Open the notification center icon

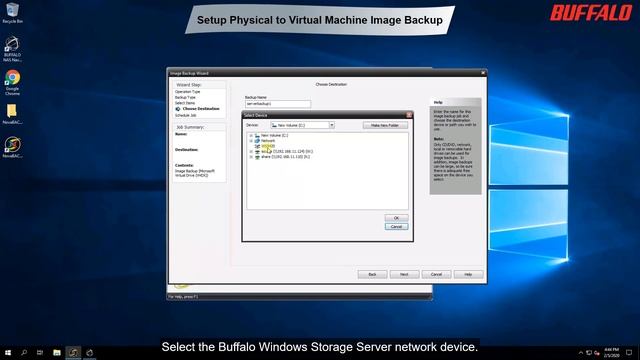[x=629, y=353]
